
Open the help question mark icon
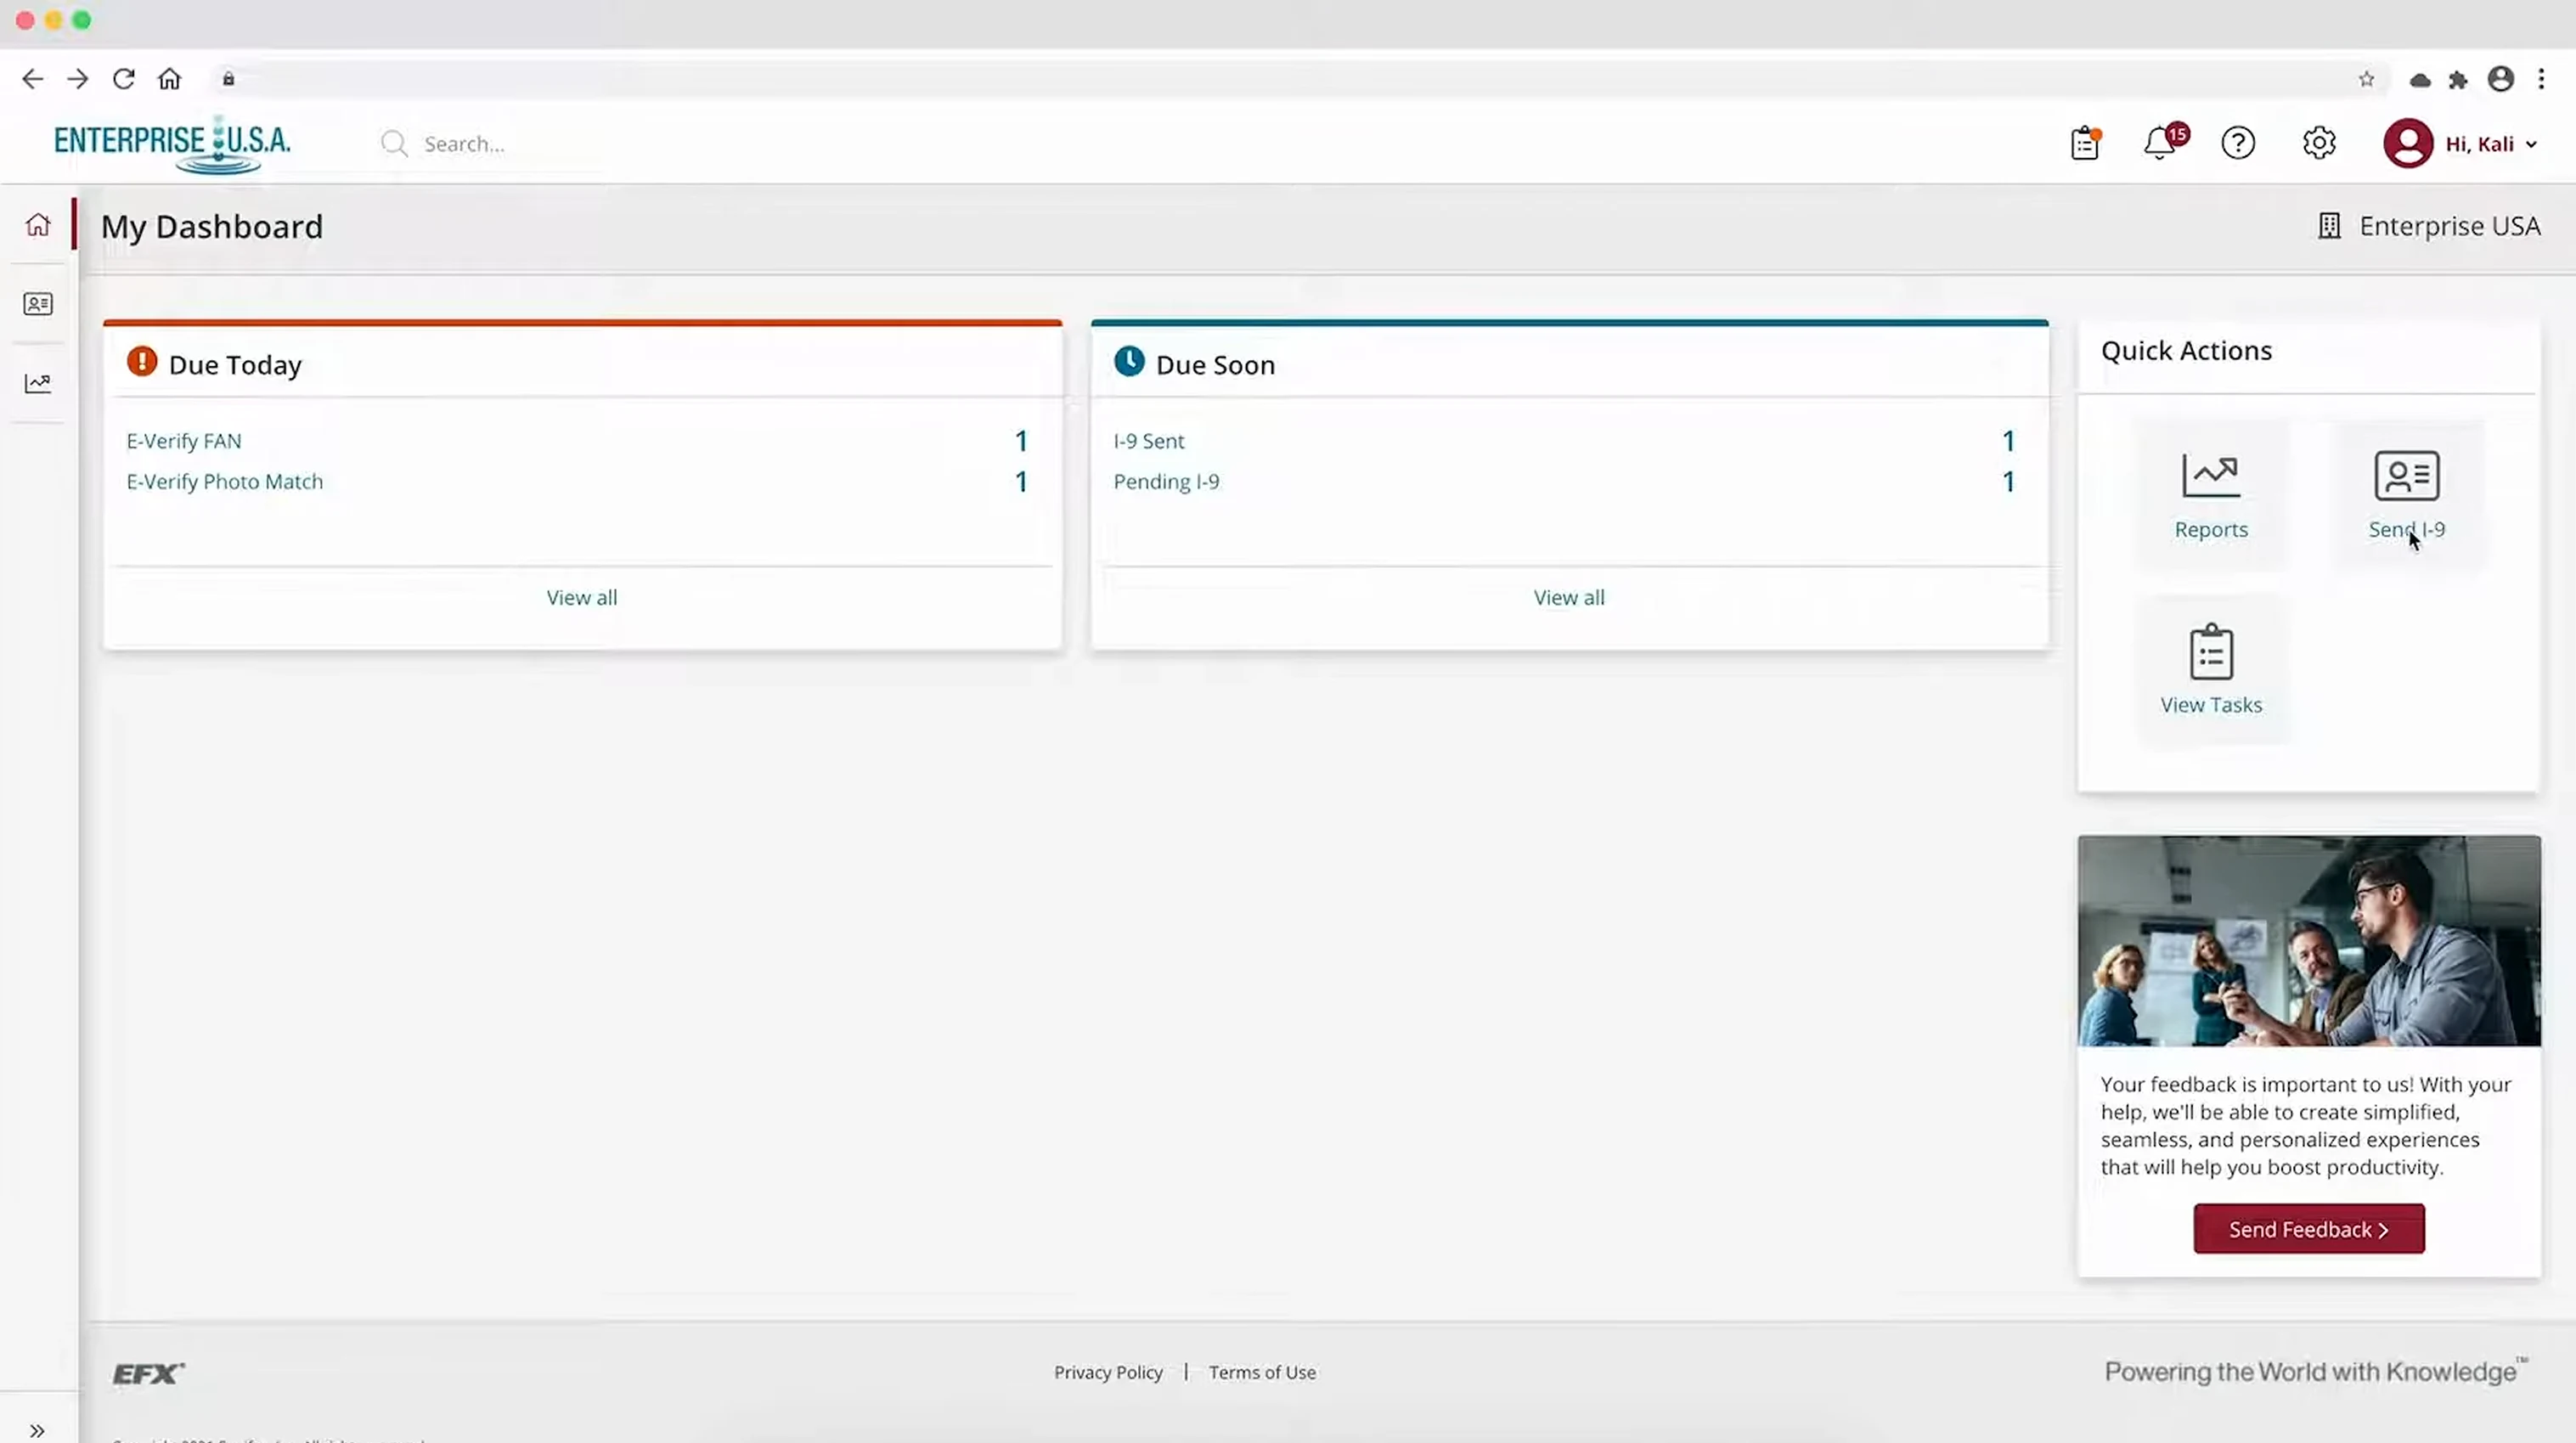(2238, 143)
